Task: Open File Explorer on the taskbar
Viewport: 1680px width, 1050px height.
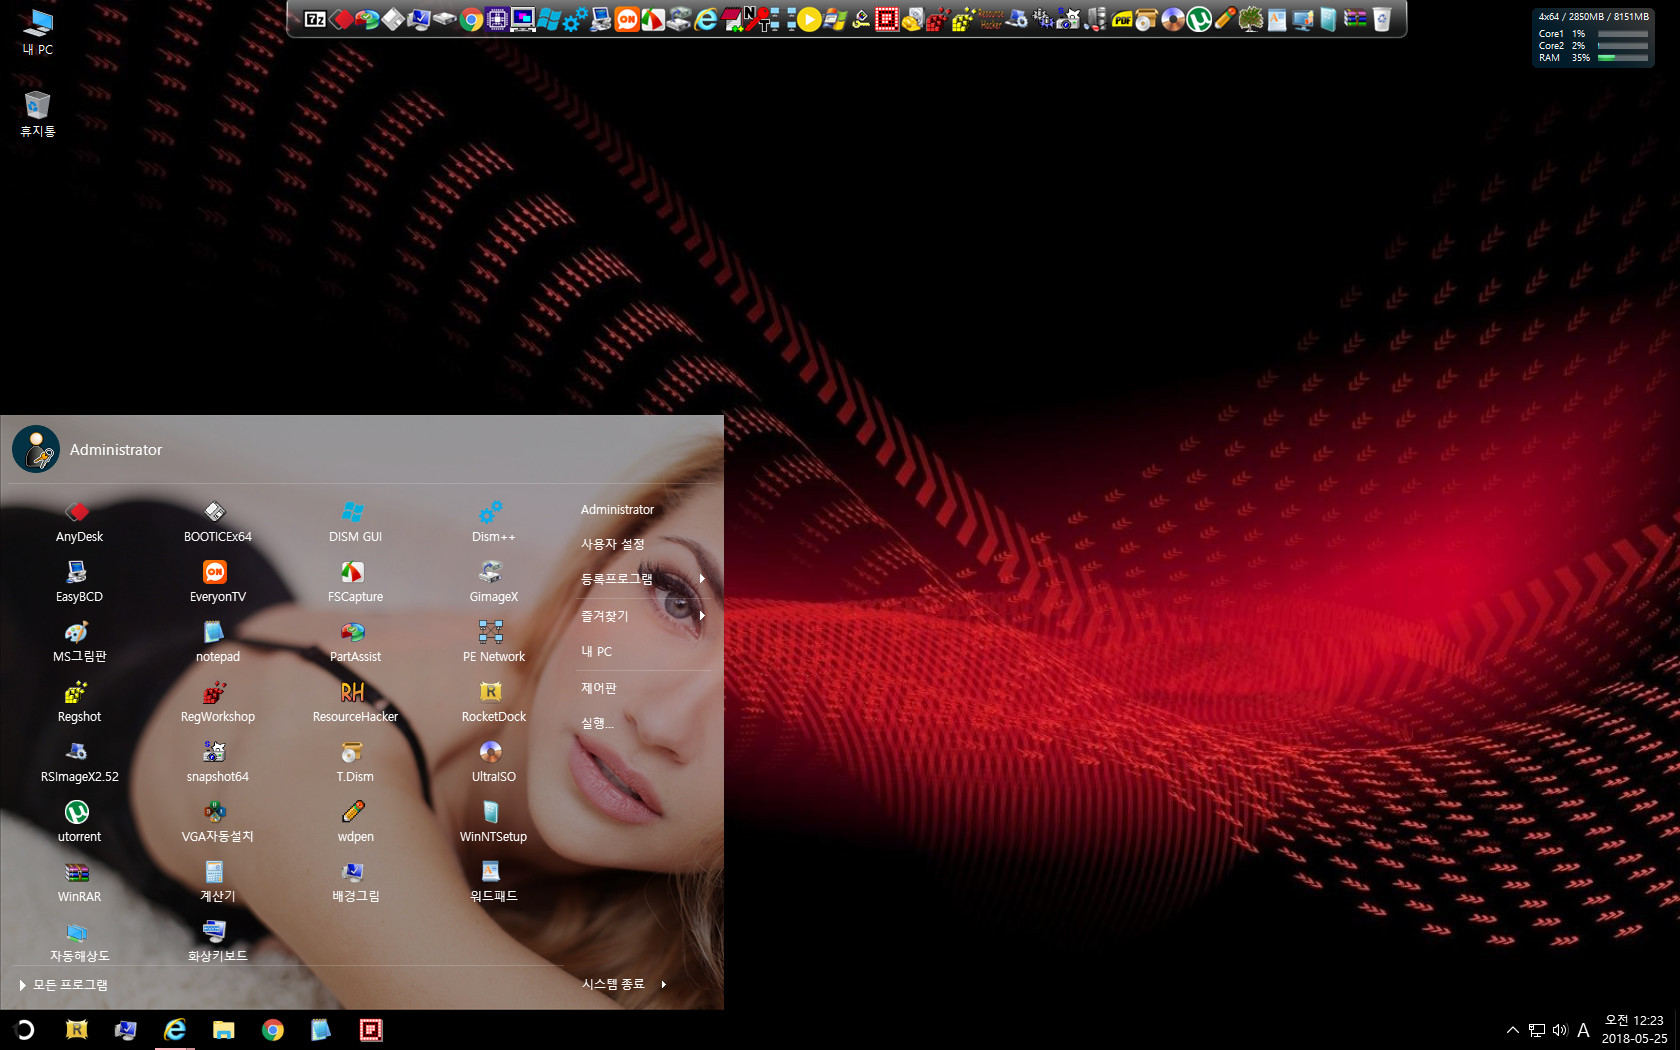Action: click(223, 1030)
